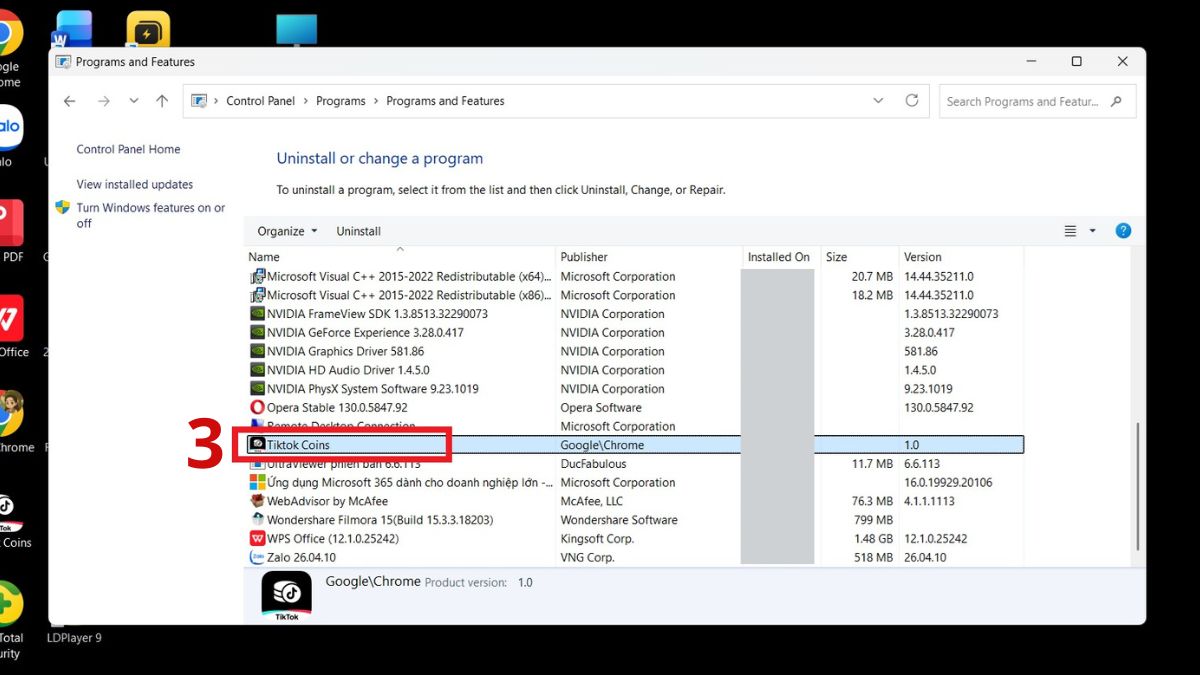
Task: Click the program list vertical scrollbar
Action: click(1136, 485)
